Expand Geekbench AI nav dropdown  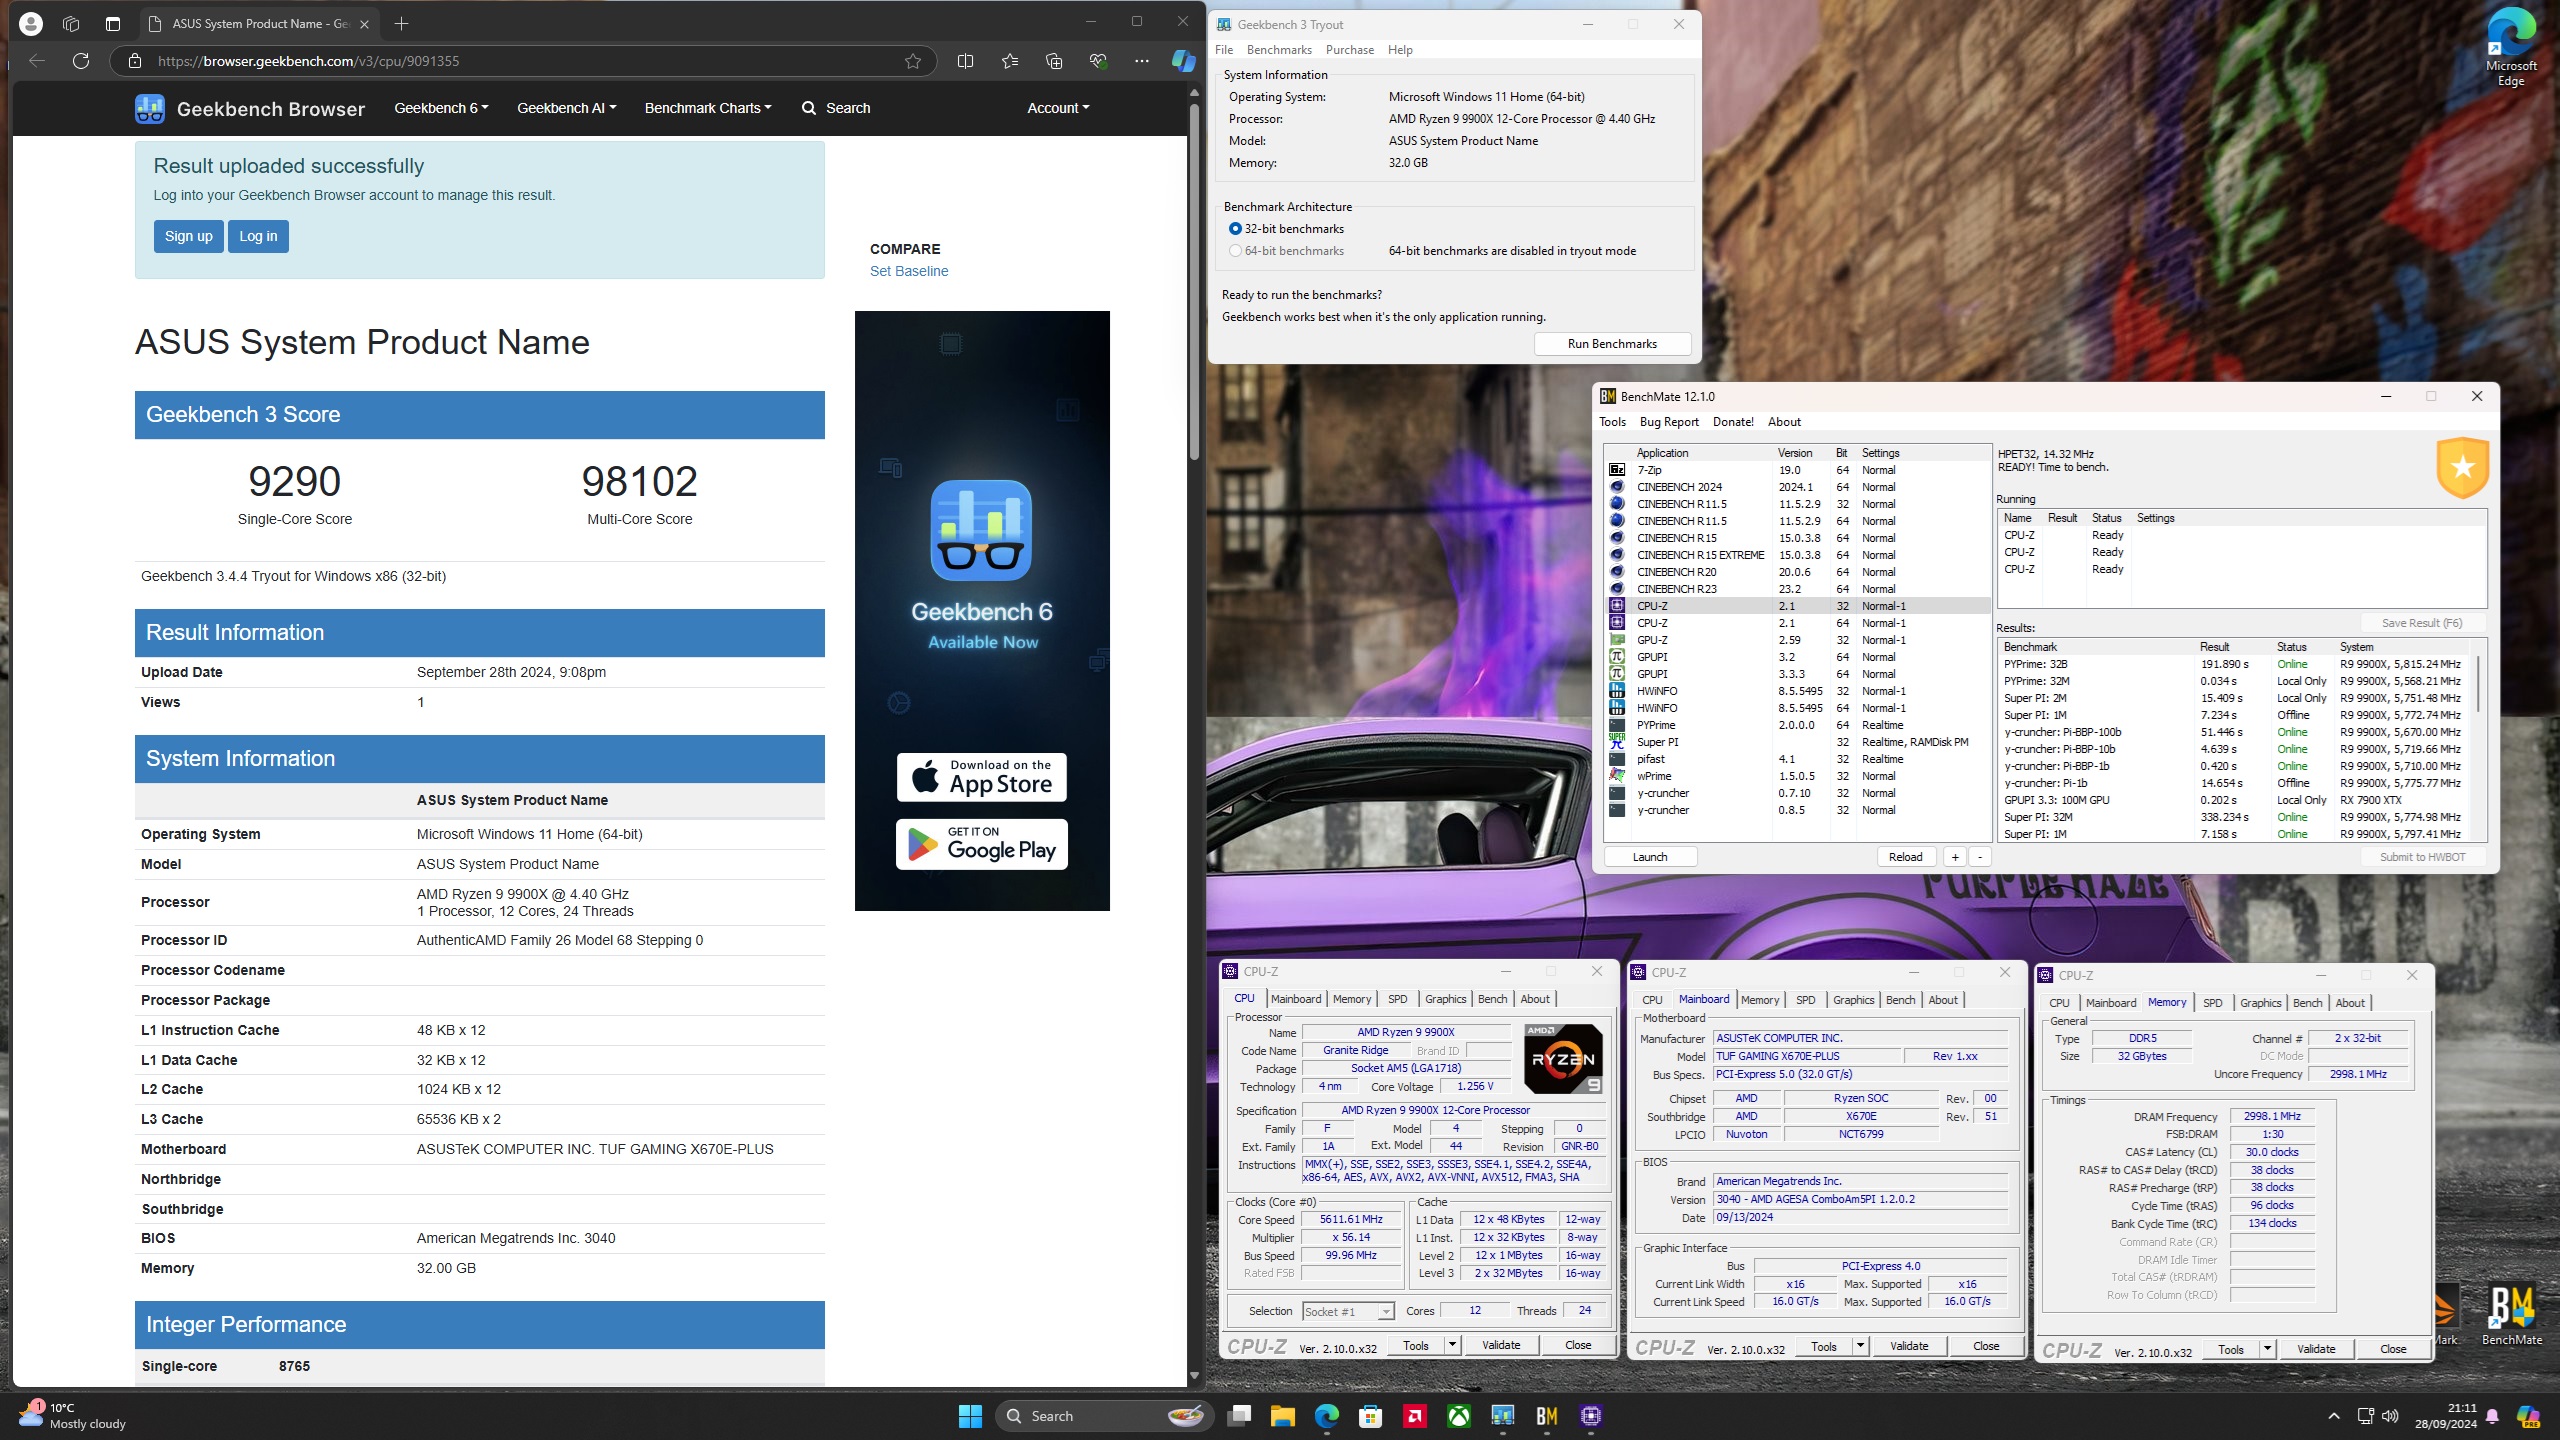566,108
